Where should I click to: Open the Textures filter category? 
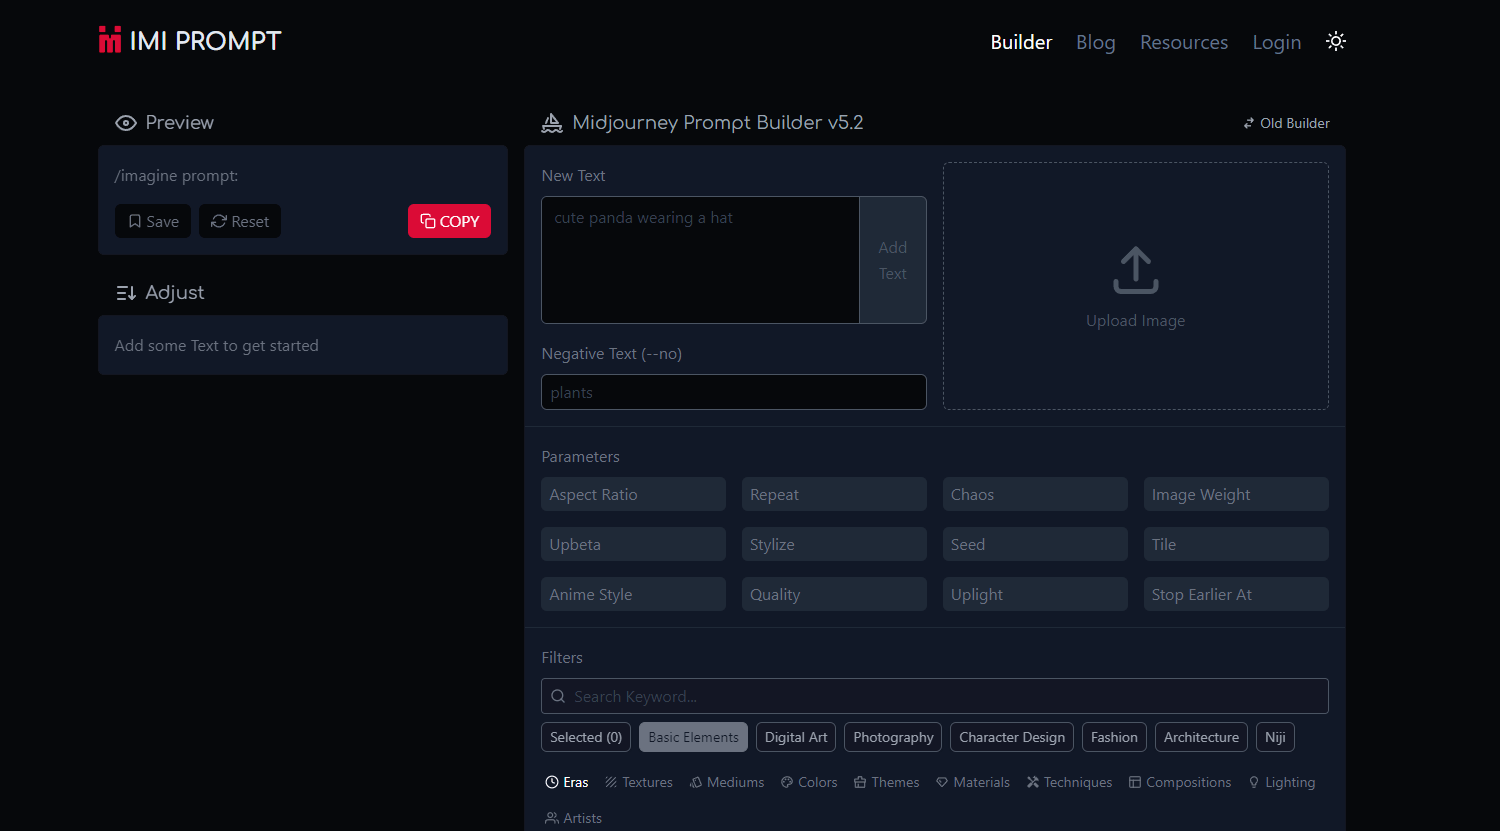pos(639,782)
